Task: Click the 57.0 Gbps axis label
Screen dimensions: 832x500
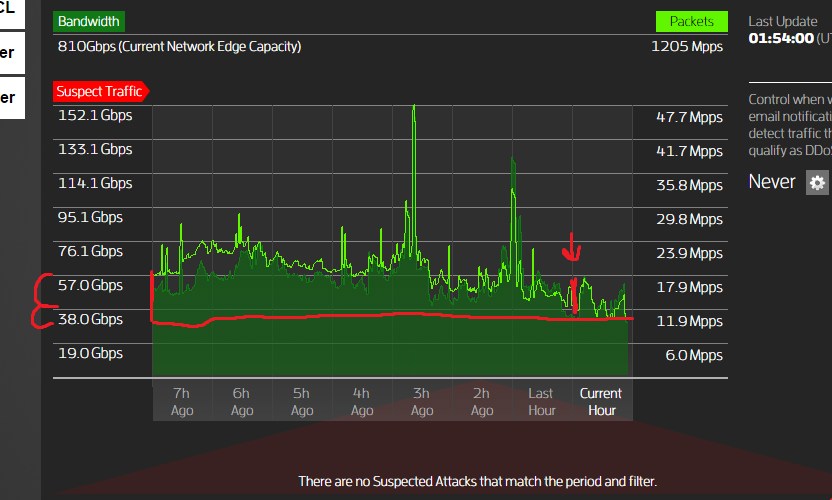Action: coord(90,286)
